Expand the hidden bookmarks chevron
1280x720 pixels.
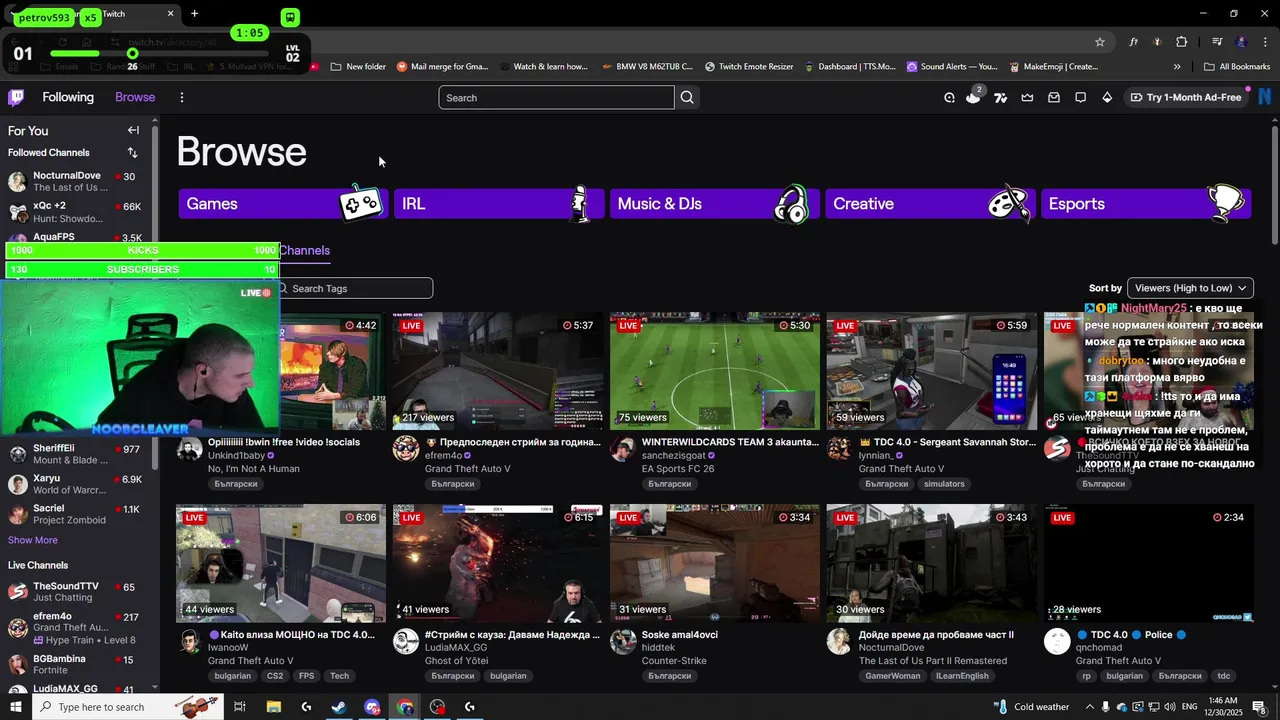click(x=1177, y=67)
